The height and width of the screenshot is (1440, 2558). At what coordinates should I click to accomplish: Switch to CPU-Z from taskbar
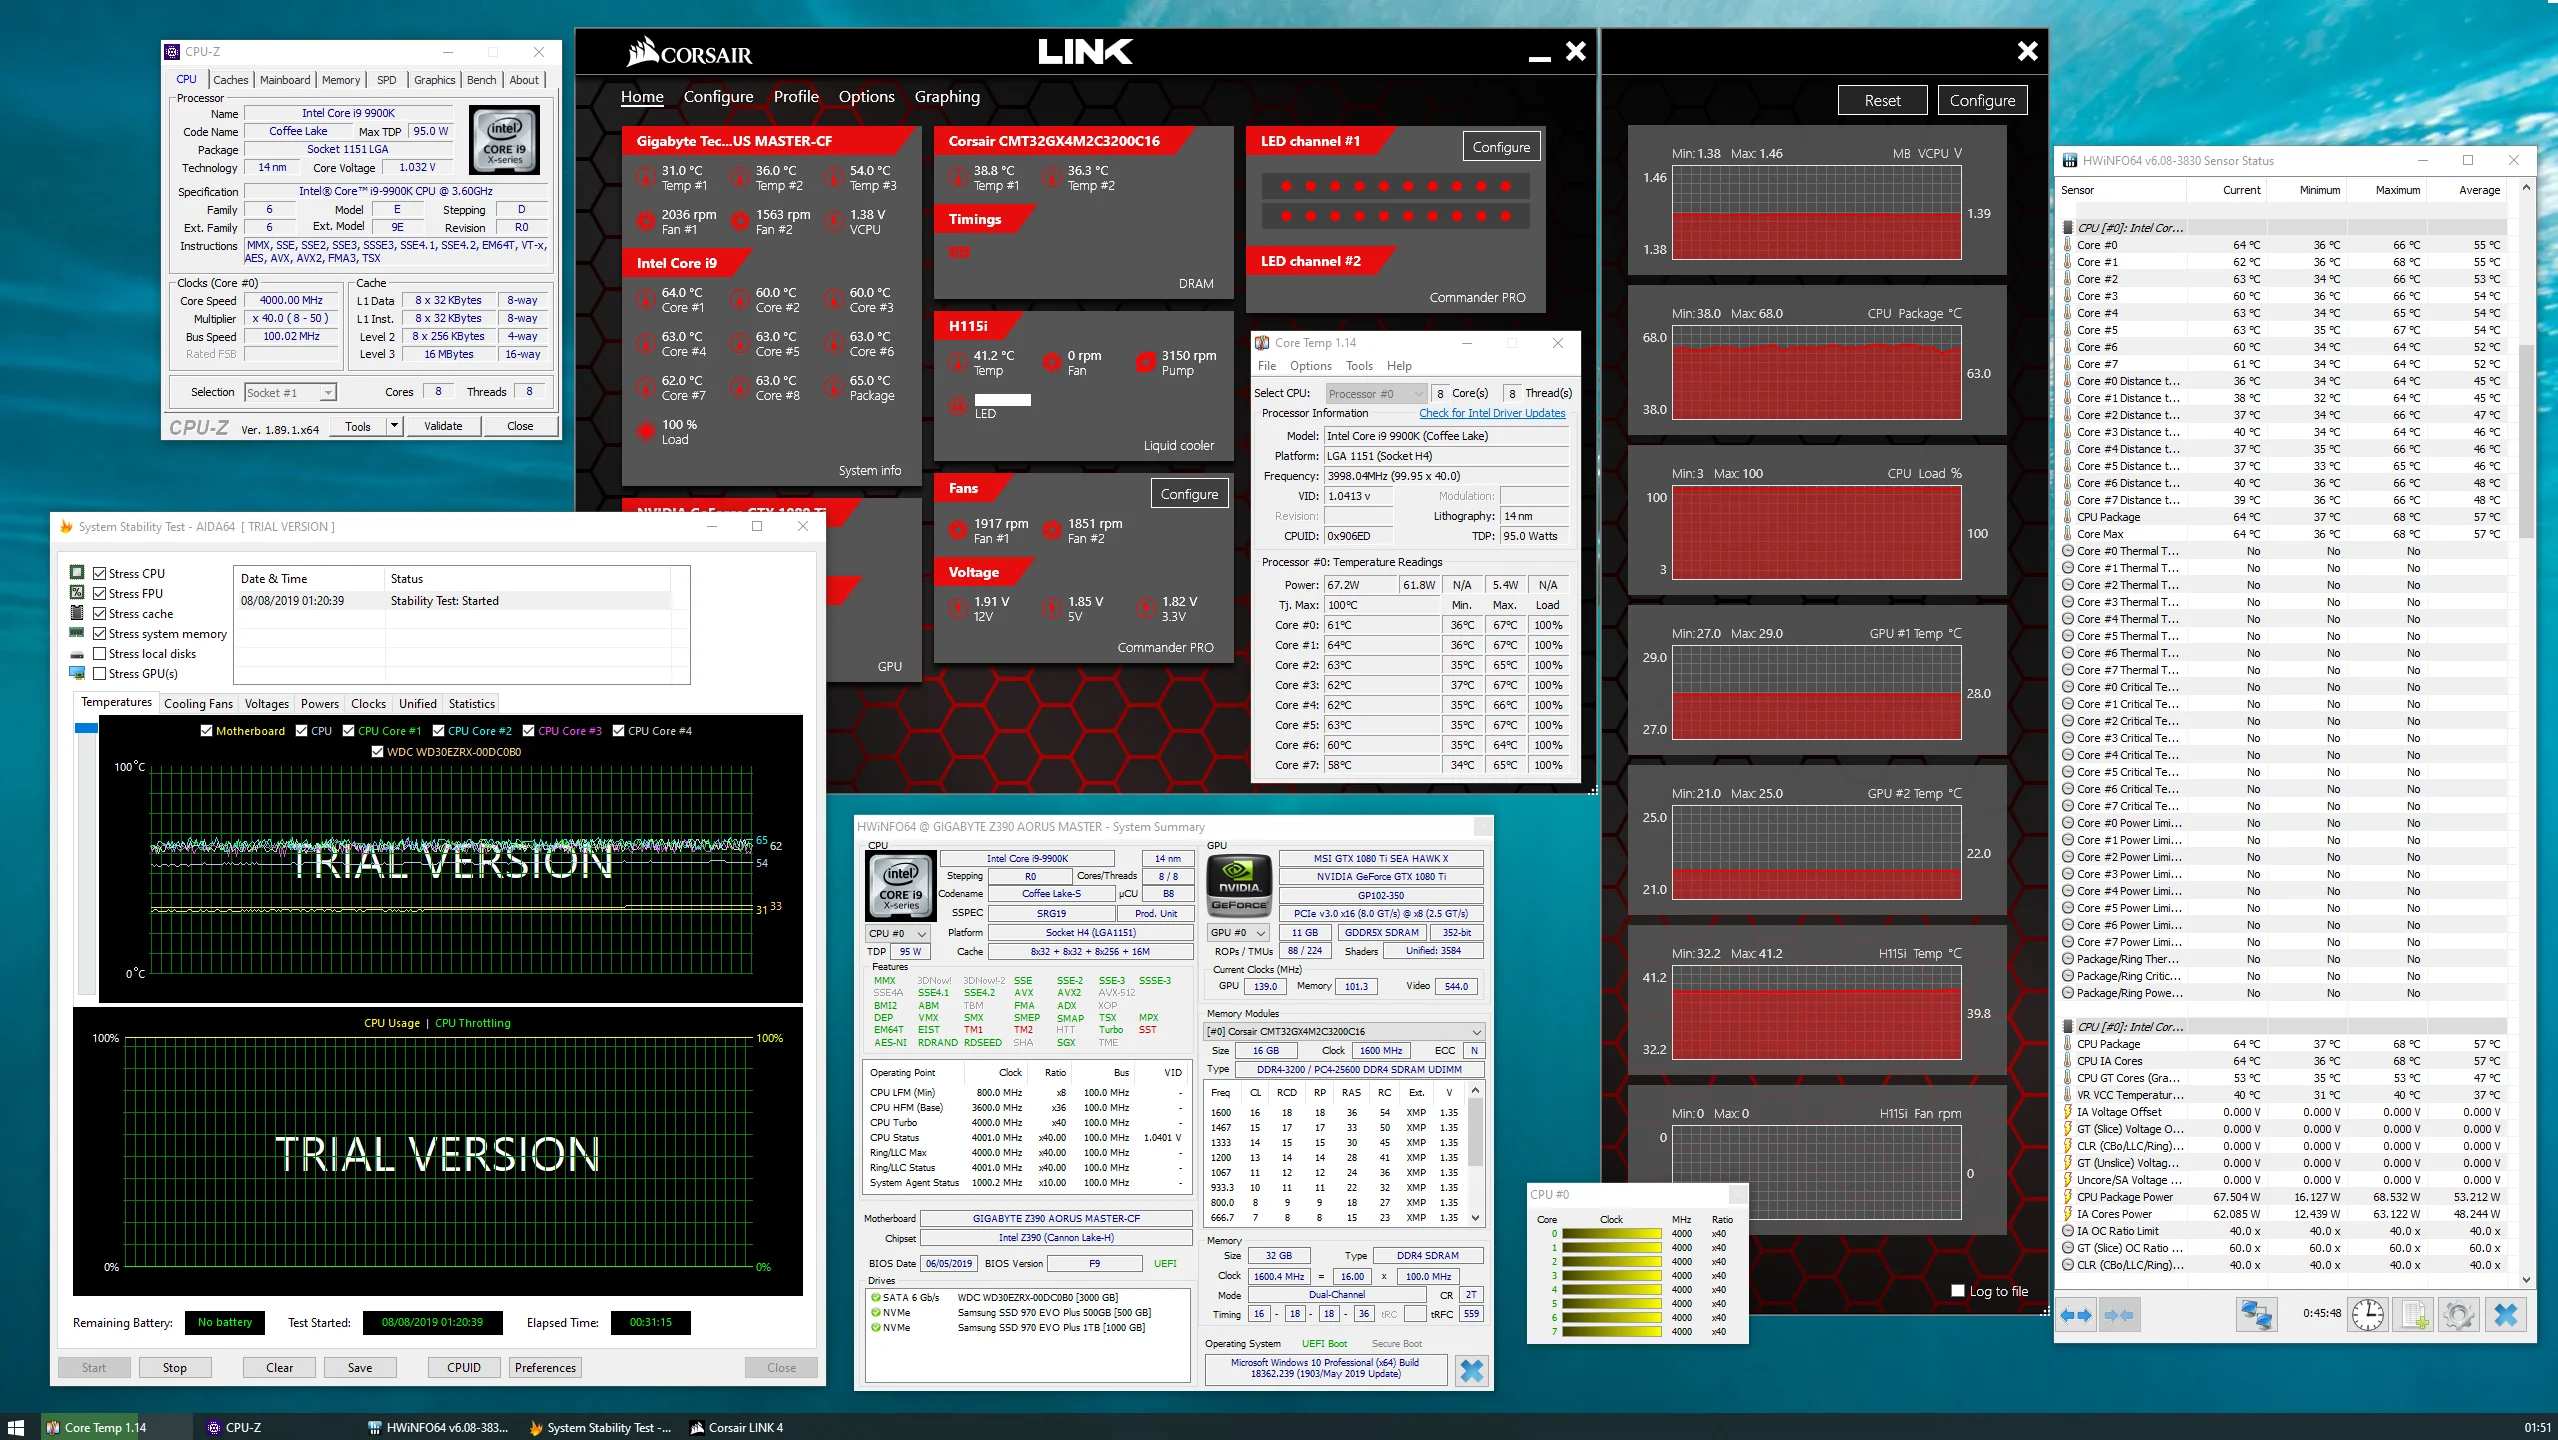tap(234, 1427)
